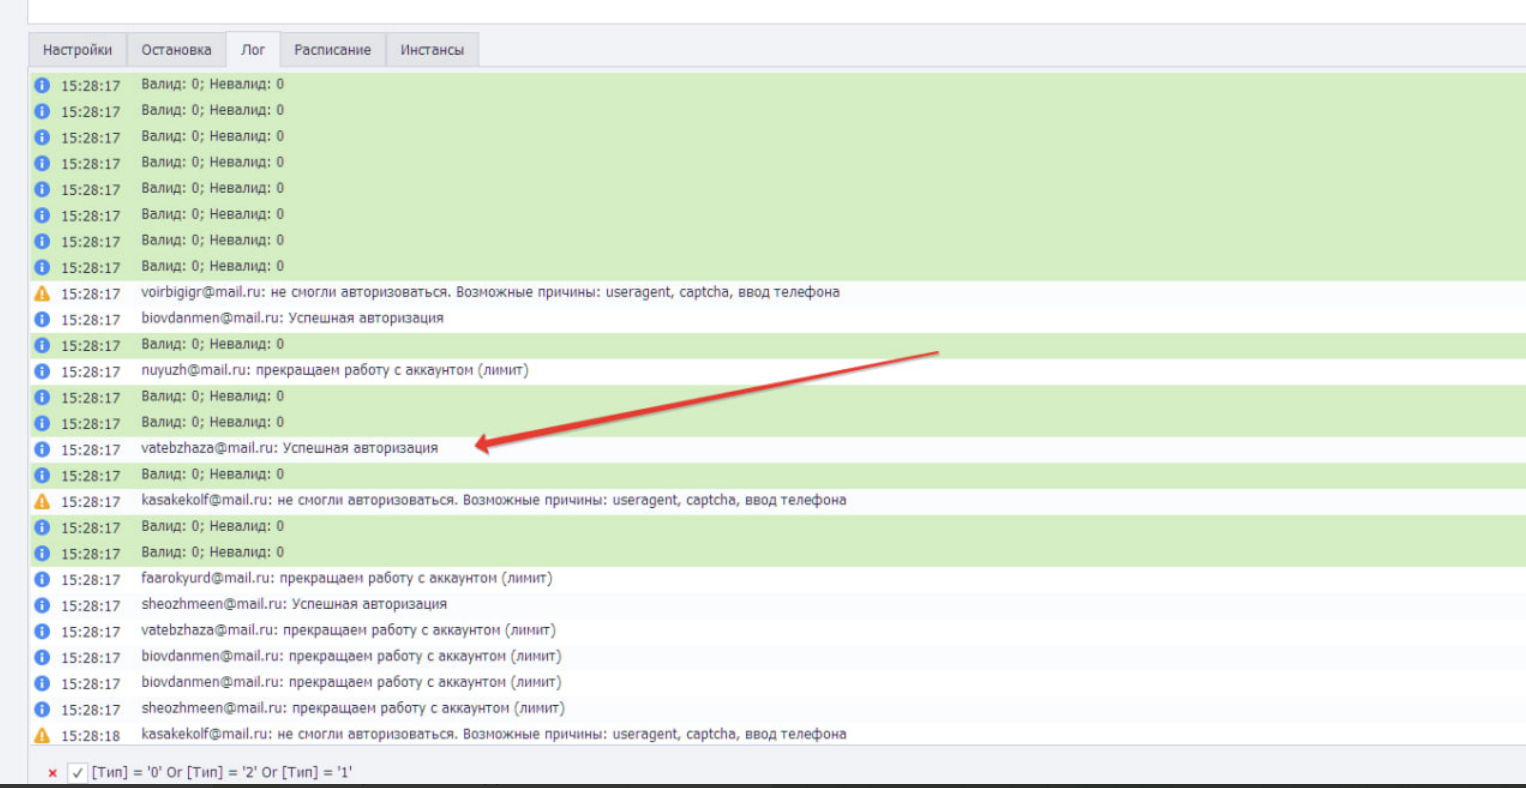Select the biovdanmen@mail.ru: Успешная авторизация message
Screen dimensions: 1526x788
point(292,318)
